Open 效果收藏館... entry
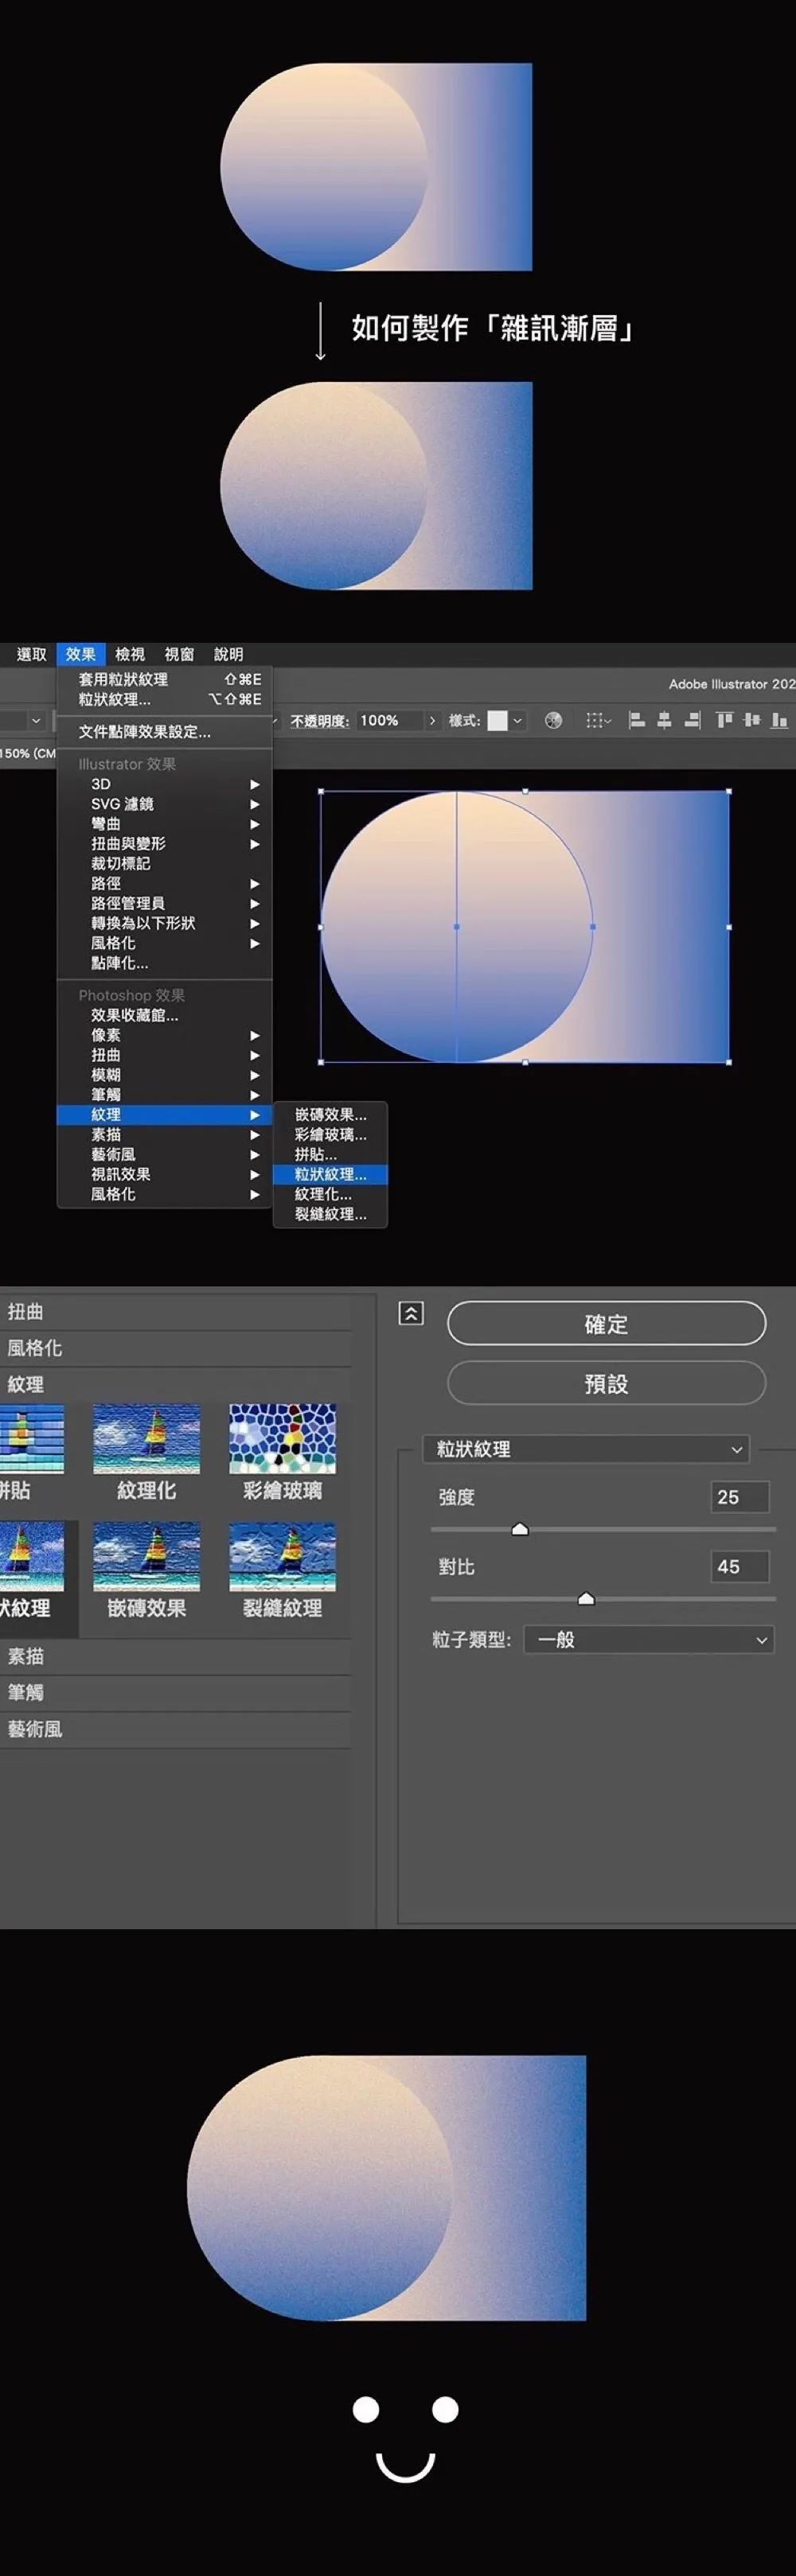796x2576 pixels. click(165, 1015)
